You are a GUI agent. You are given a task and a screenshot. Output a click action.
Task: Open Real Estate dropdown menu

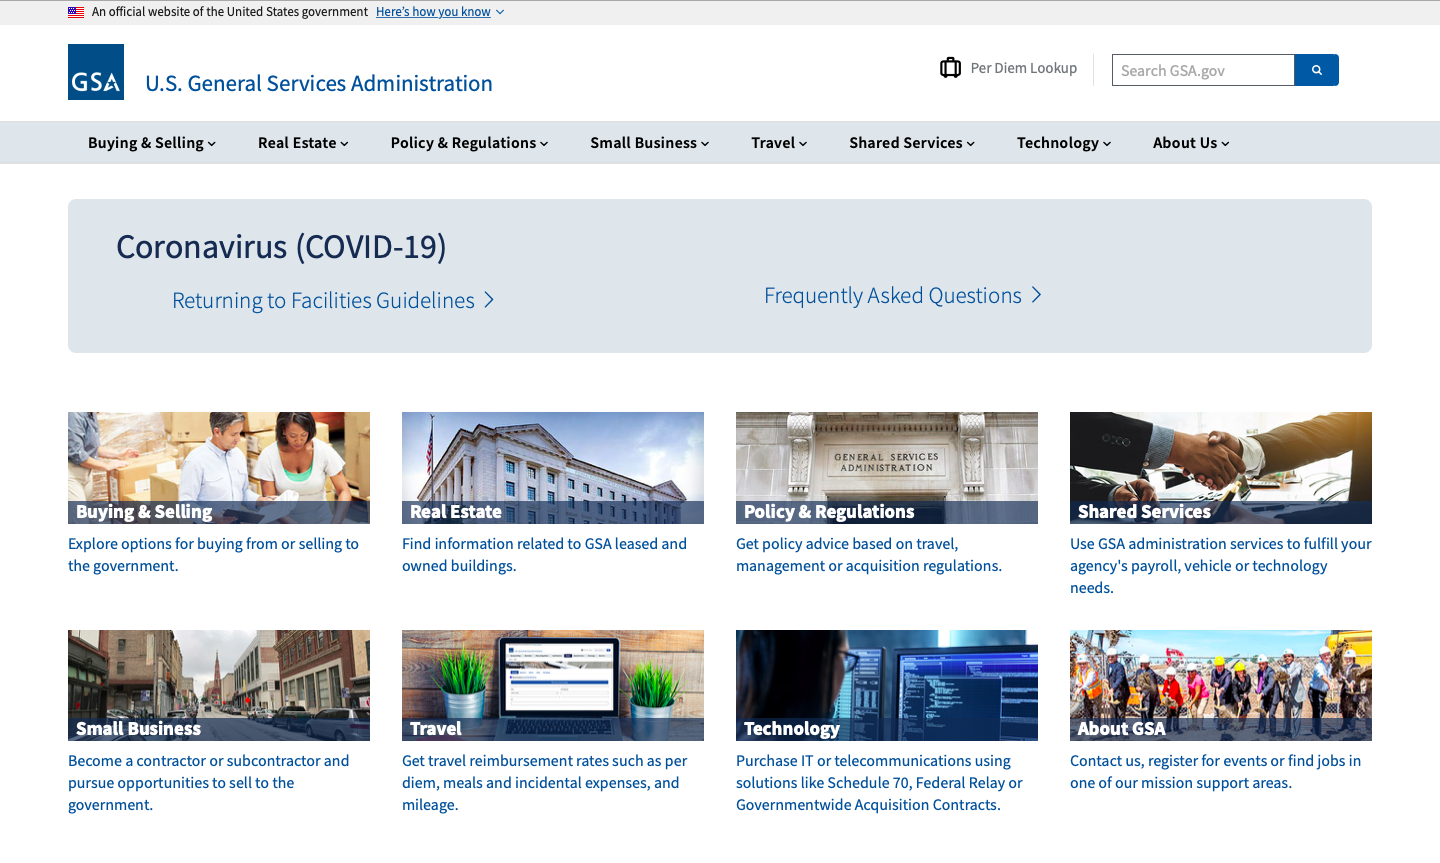point(303,143)
